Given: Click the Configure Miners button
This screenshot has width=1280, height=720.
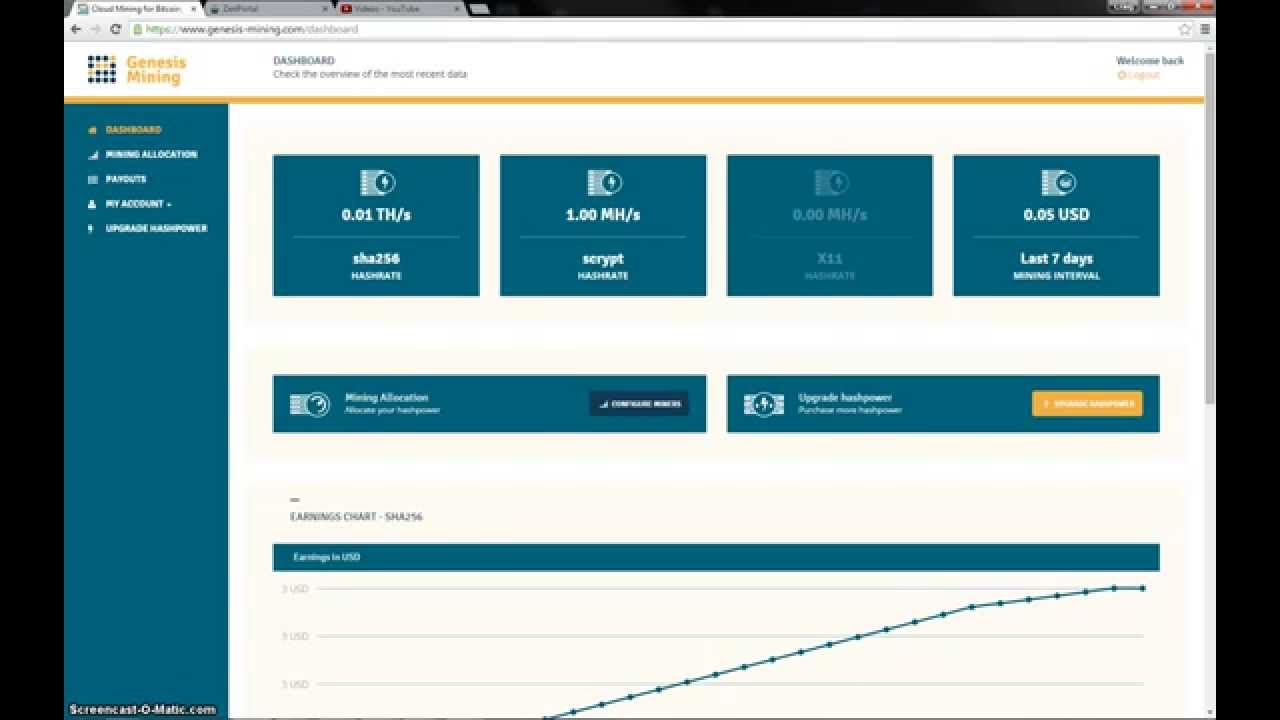Looking at the screenshot, I should [x=639, y=404].
